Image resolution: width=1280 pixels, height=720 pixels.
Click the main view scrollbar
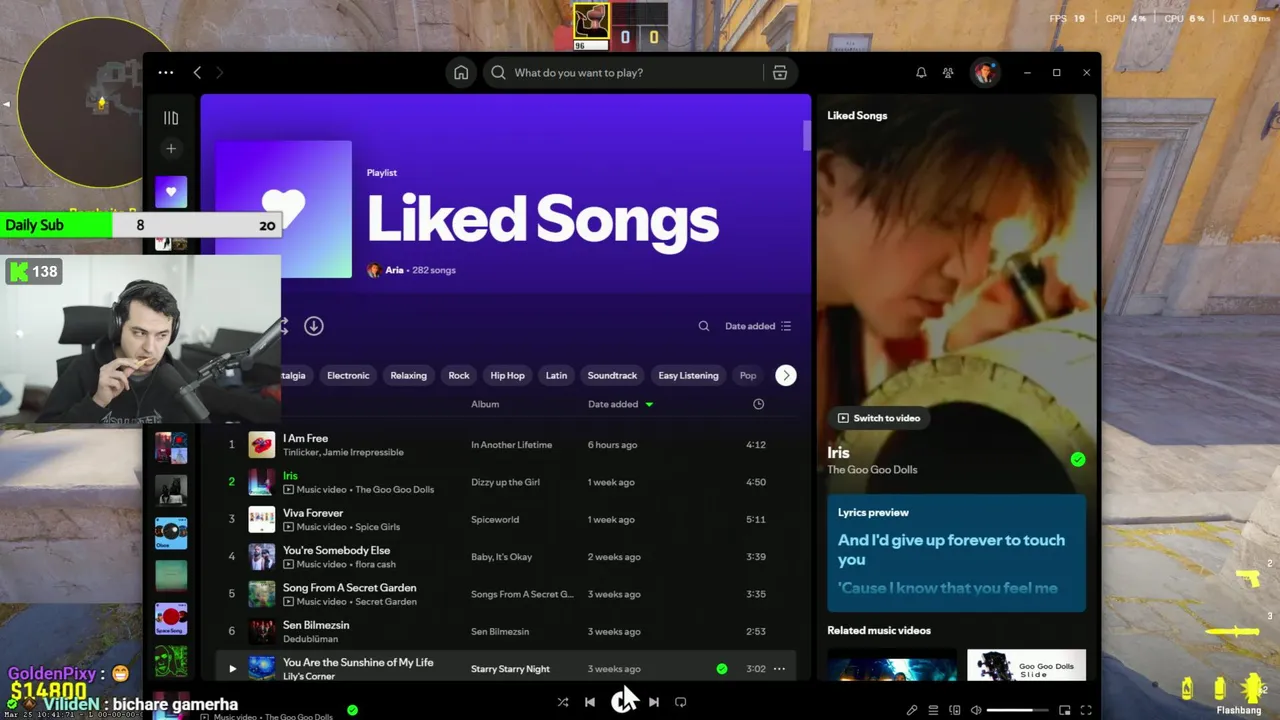(x=806, y=136)
